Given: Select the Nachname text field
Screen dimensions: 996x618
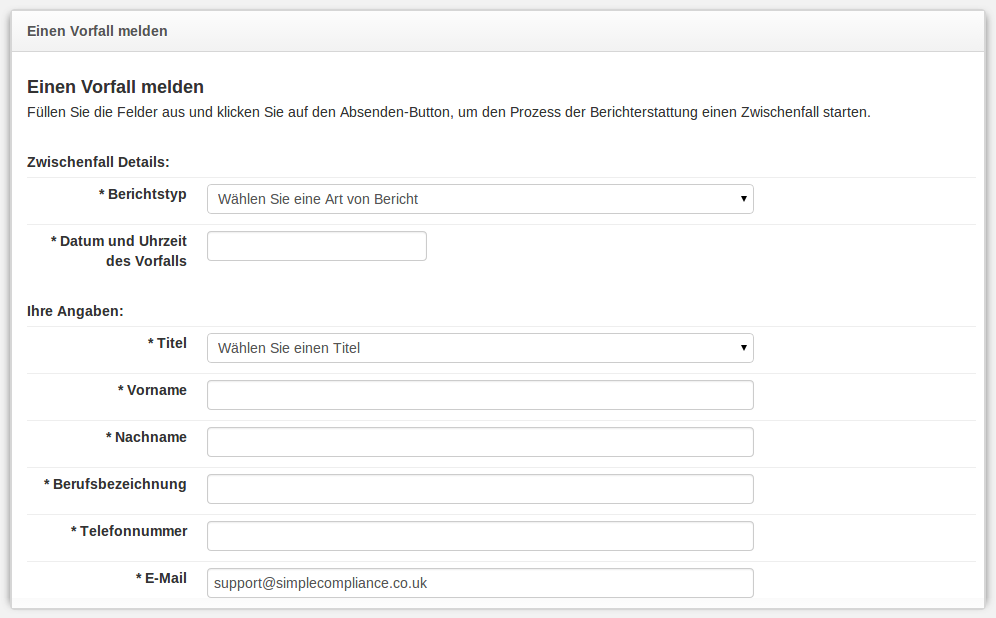Looking at the screenshot, I should (480, 442).
